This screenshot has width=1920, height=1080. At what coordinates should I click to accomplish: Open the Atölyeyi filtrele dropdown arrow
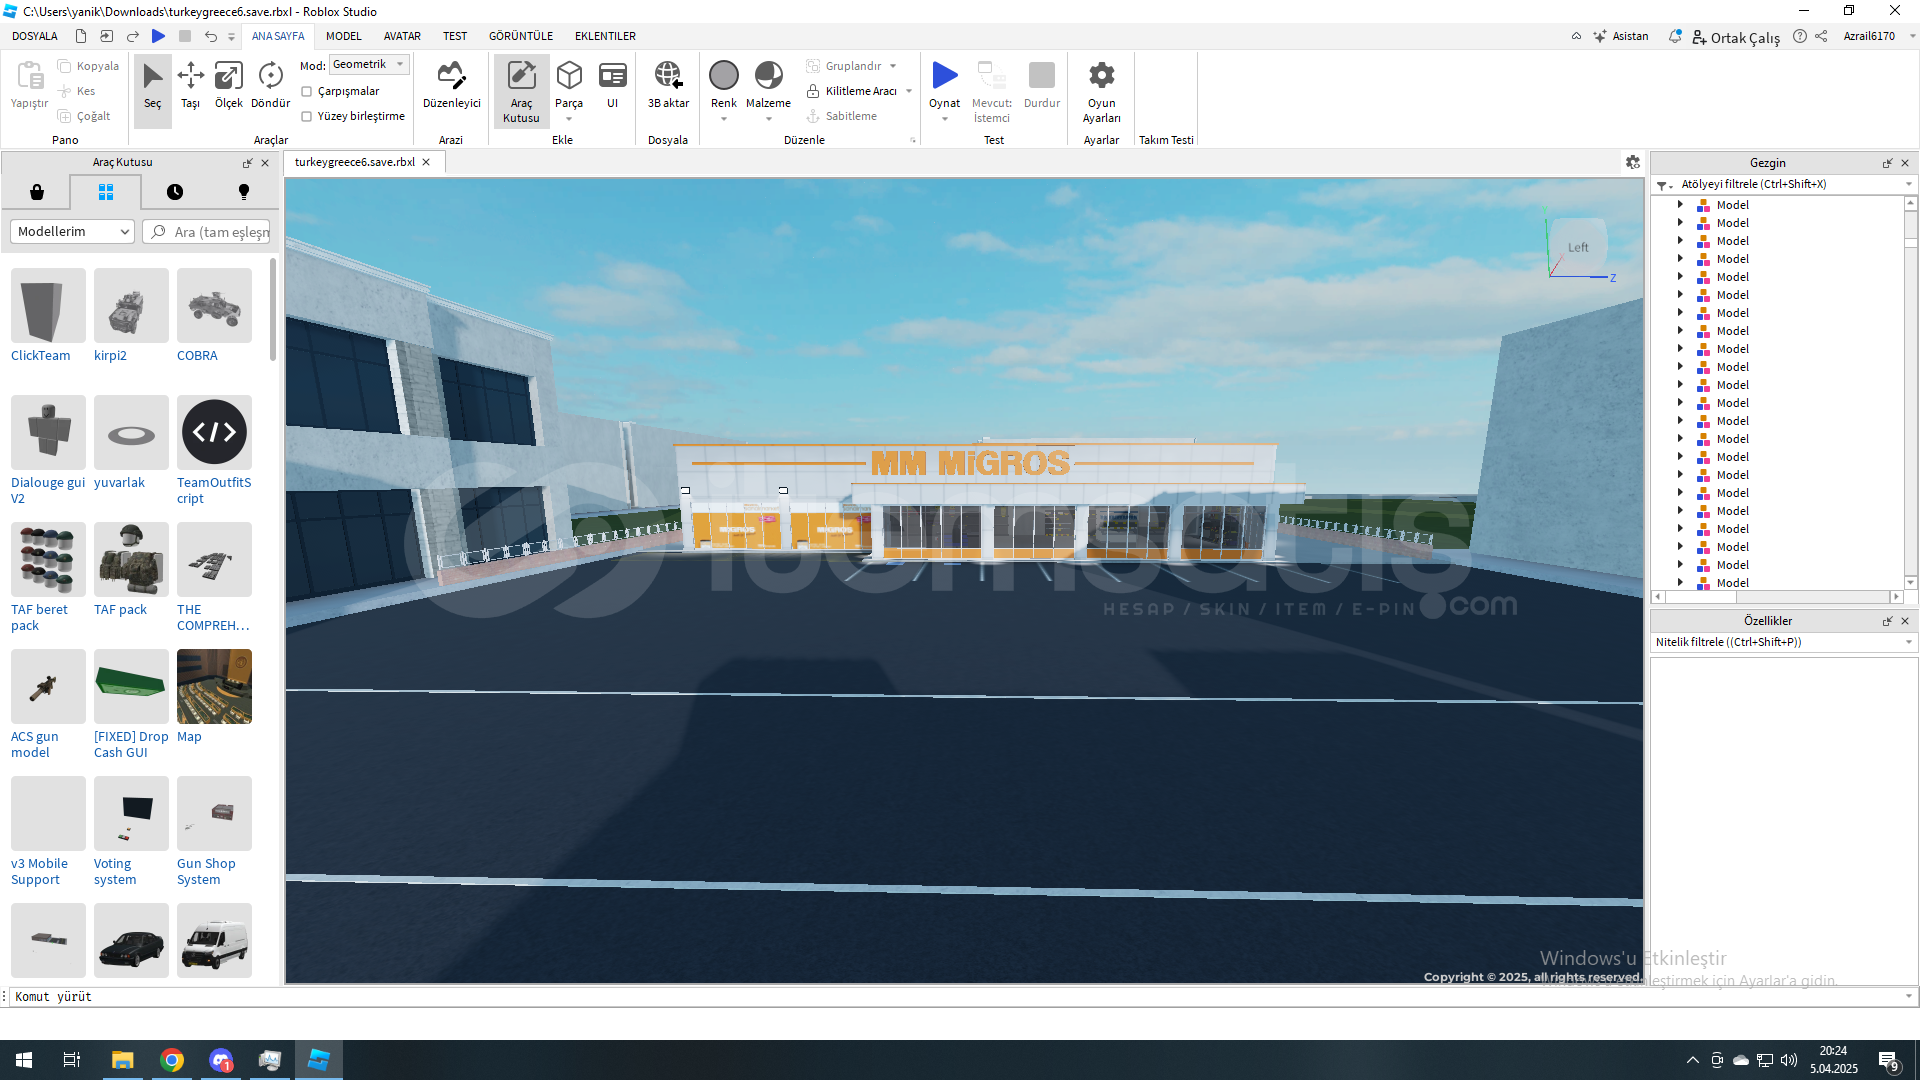click(1908, 184)
